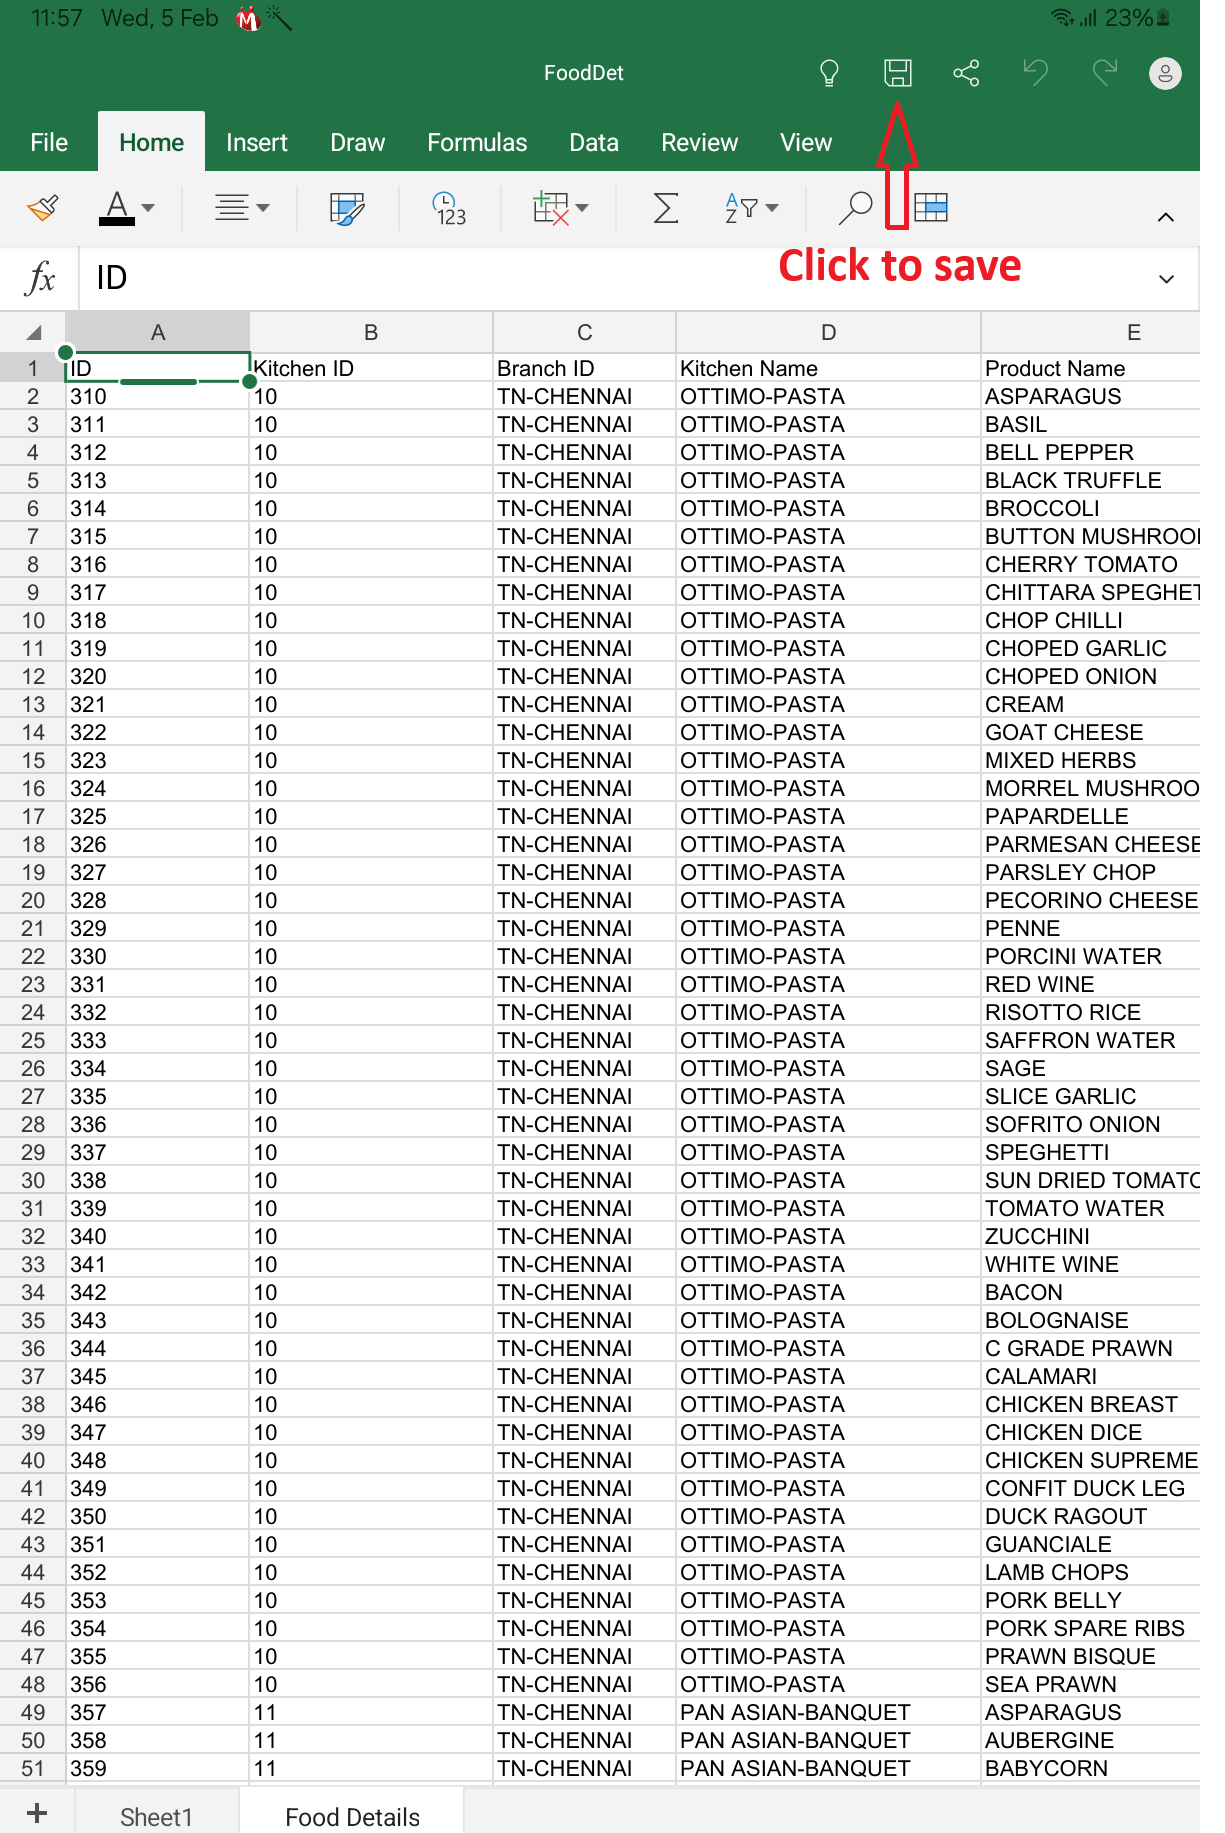Open the Share icon
Image resolution: width=1225 pixels, height=1833 pixels.
coord(966,73)
